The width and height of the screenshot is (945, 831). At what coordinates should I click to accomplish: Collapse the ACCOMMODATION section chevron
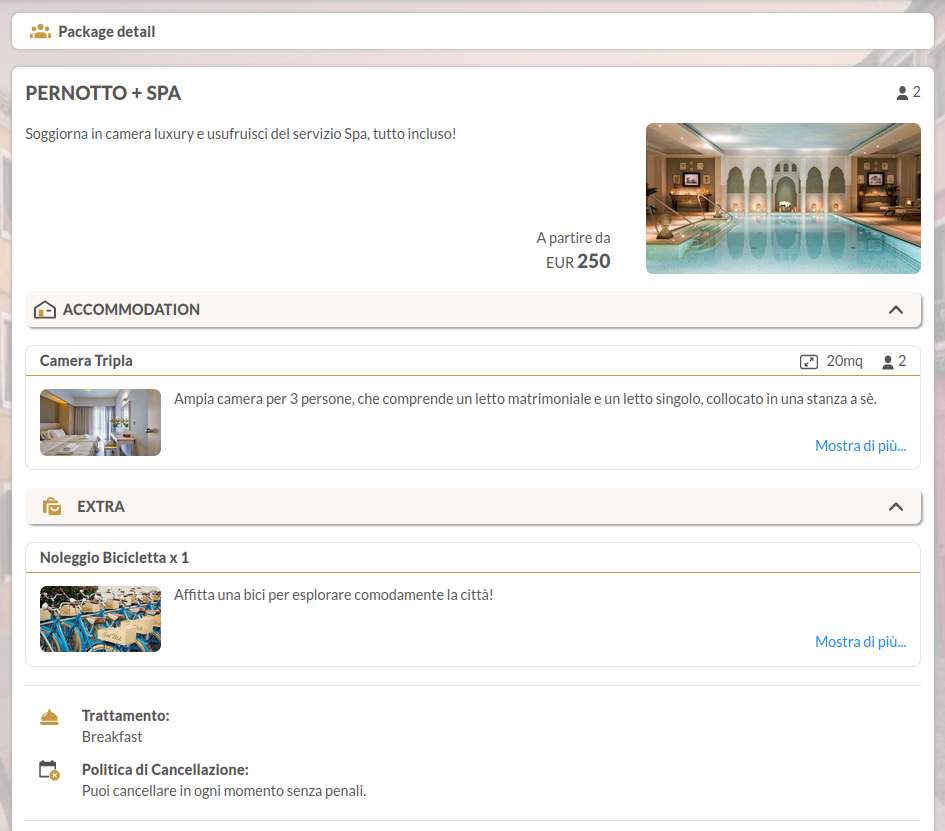click(896, 310)
